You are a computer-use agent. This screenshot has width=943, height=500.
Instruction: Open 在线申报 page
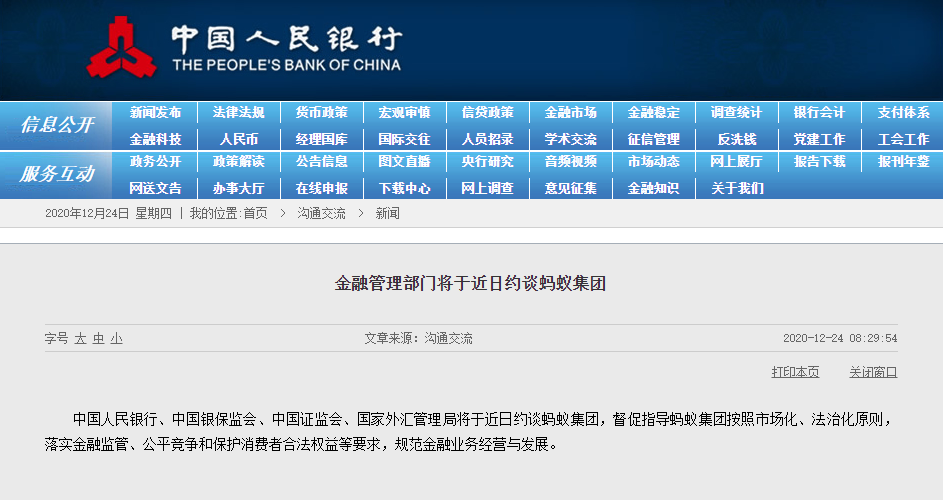[321, 188]
